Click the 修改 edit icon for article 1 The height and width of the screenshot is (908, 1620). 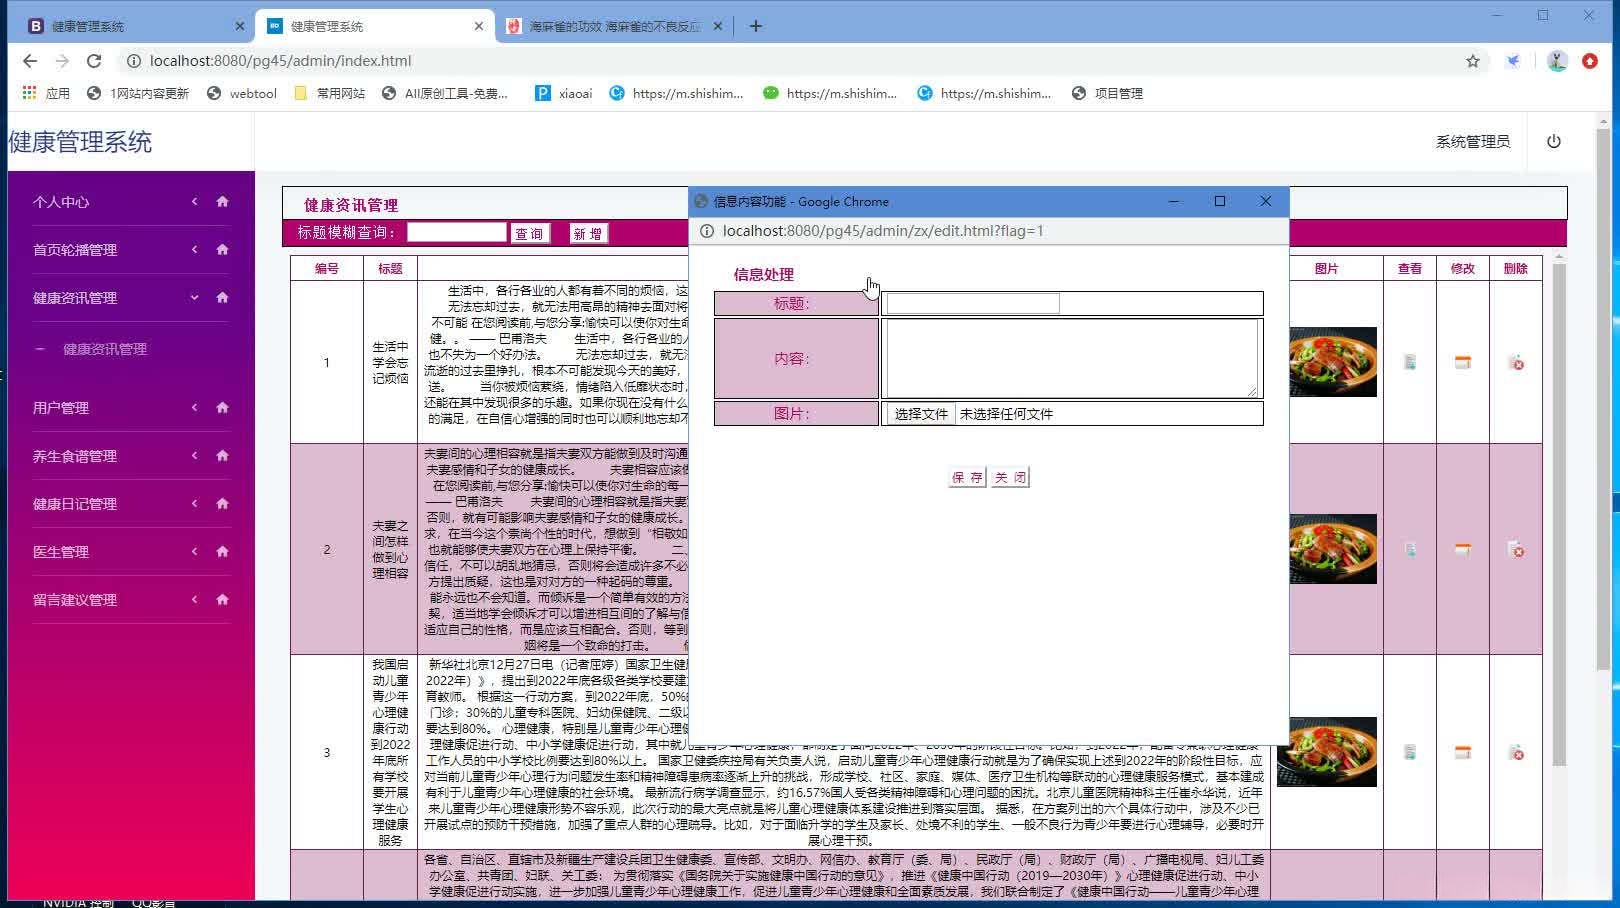click(x=1462, y=363)
